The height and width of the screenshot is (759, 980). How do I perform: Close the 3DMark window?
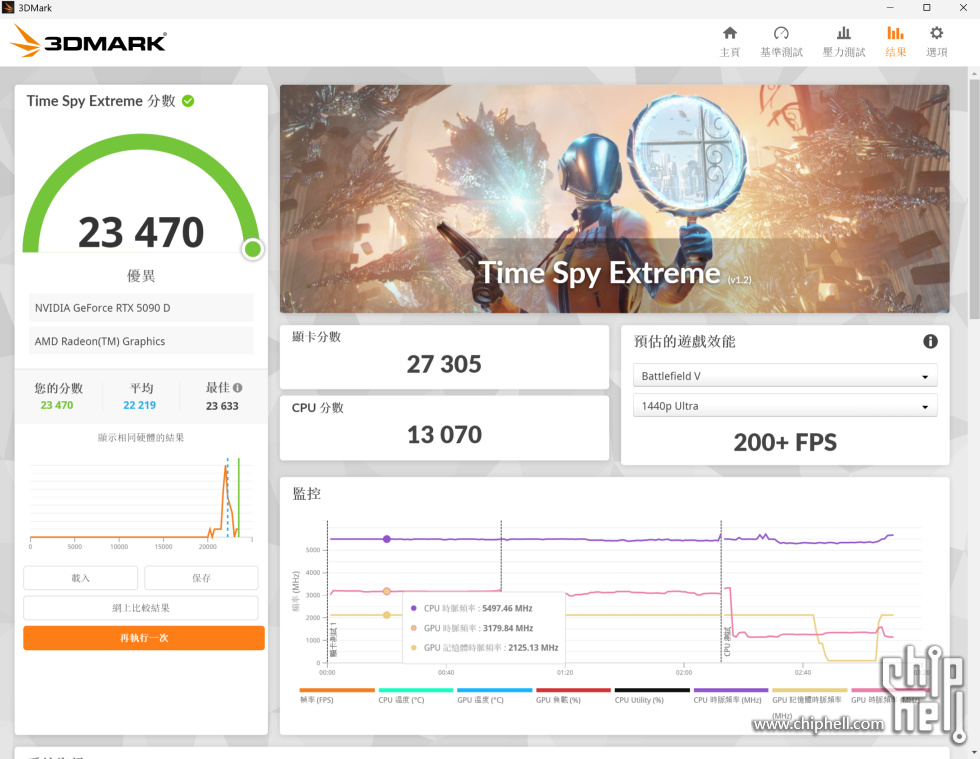coord(962,8)
